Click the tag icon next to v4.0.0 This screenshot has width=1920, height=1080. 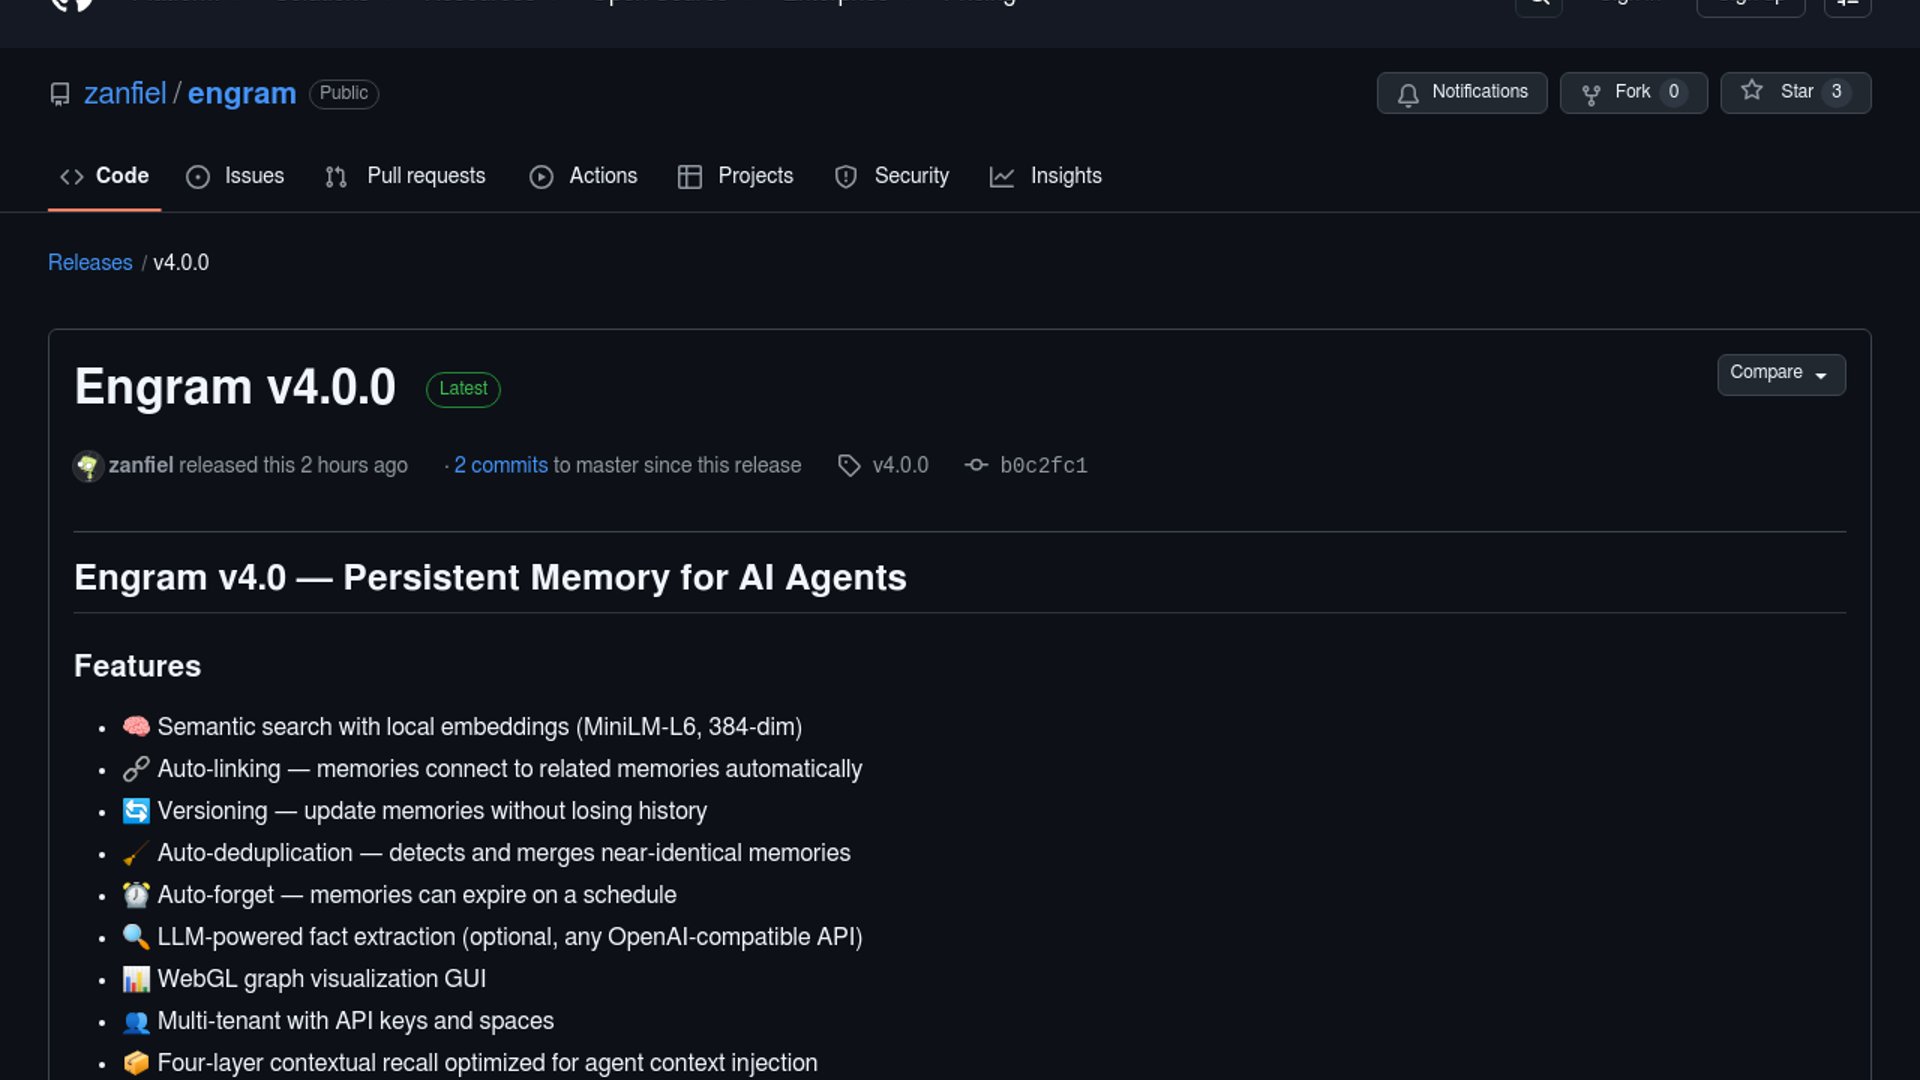849,466
